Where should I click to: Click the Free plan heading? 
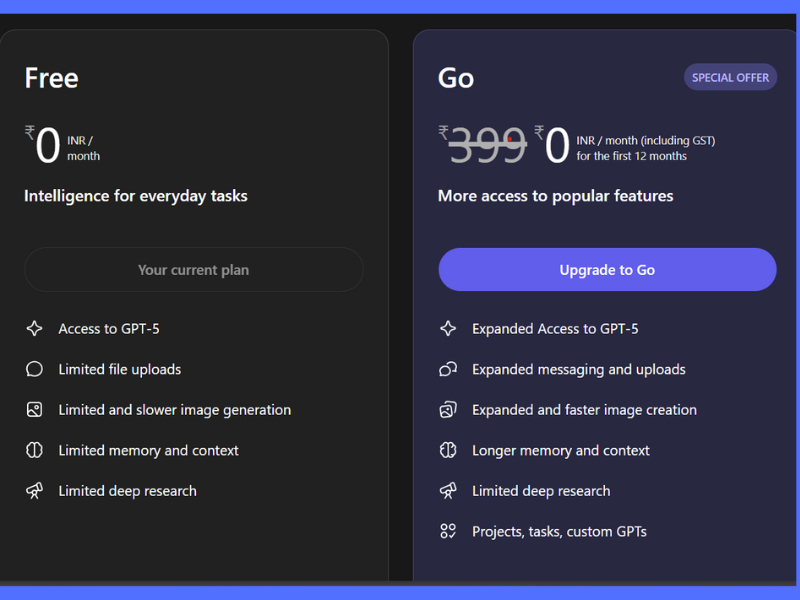[52, 78]
